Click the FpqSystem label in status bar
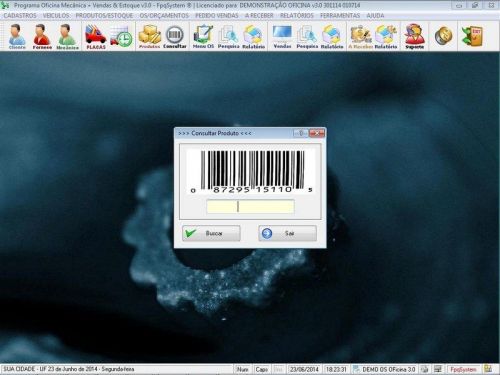This screenshot has height=375, width=500. pos(463,369)
